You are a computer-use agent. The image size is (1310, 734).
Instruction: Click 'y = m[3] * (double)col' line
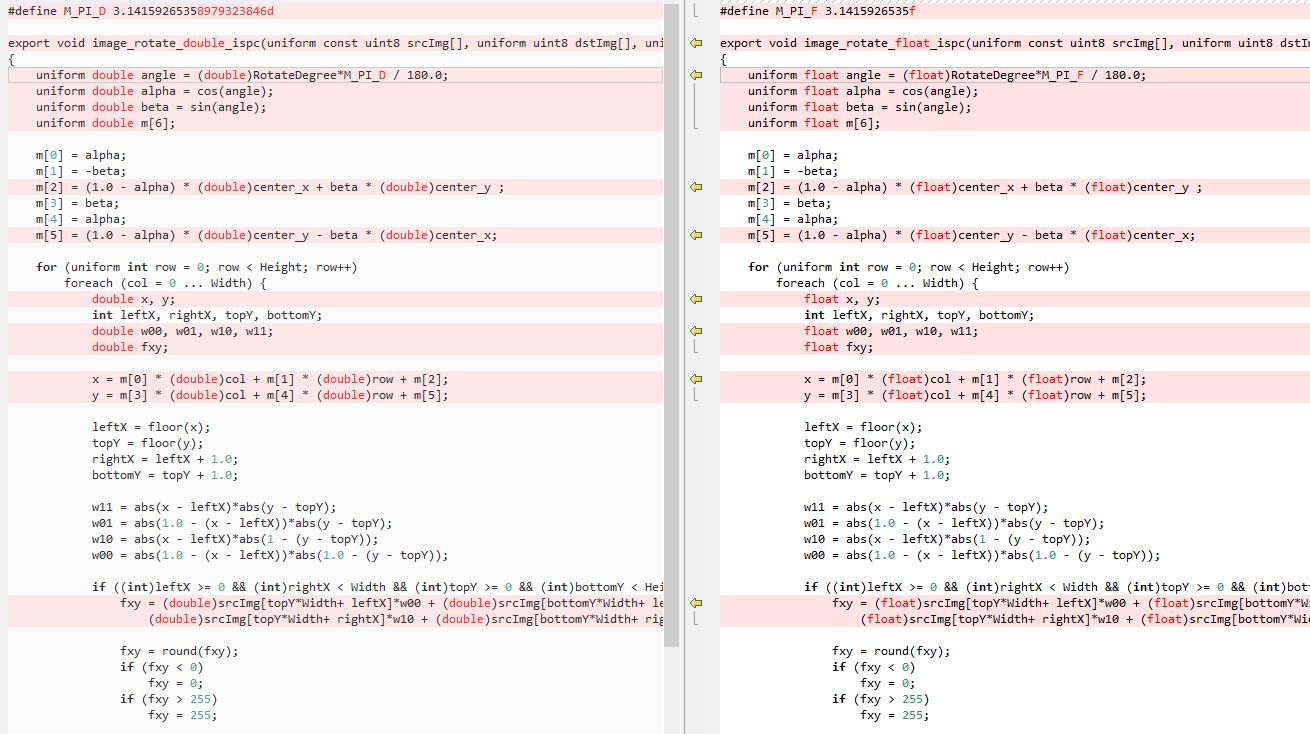pos(270,395)
